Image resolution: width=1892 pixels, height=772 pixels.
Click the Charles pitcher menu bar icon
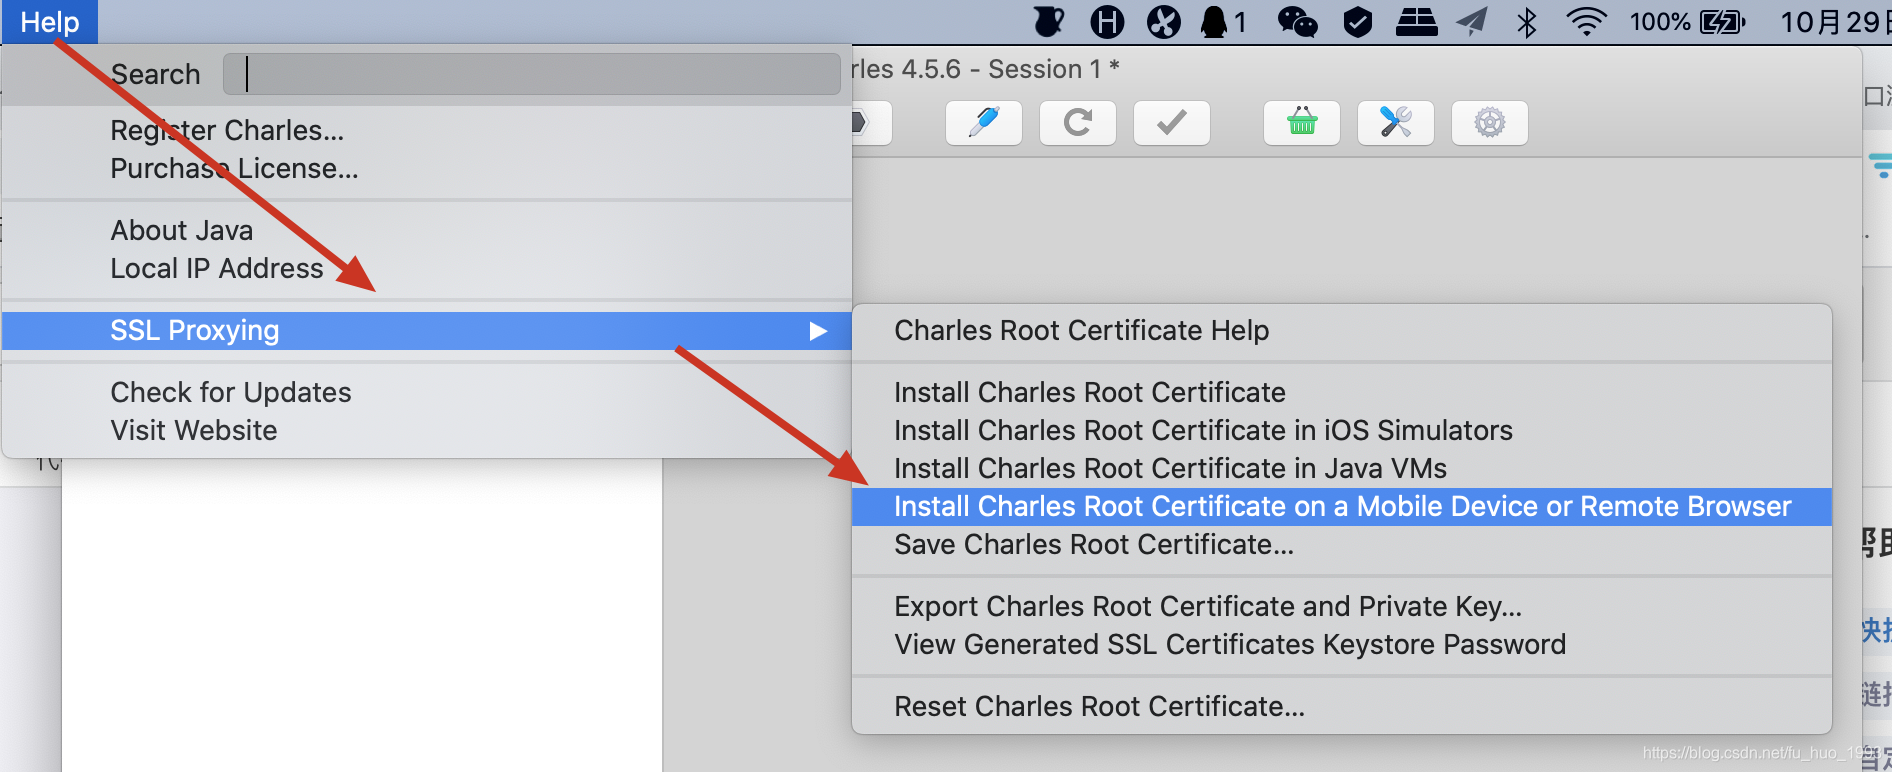tap(1048, 22)
